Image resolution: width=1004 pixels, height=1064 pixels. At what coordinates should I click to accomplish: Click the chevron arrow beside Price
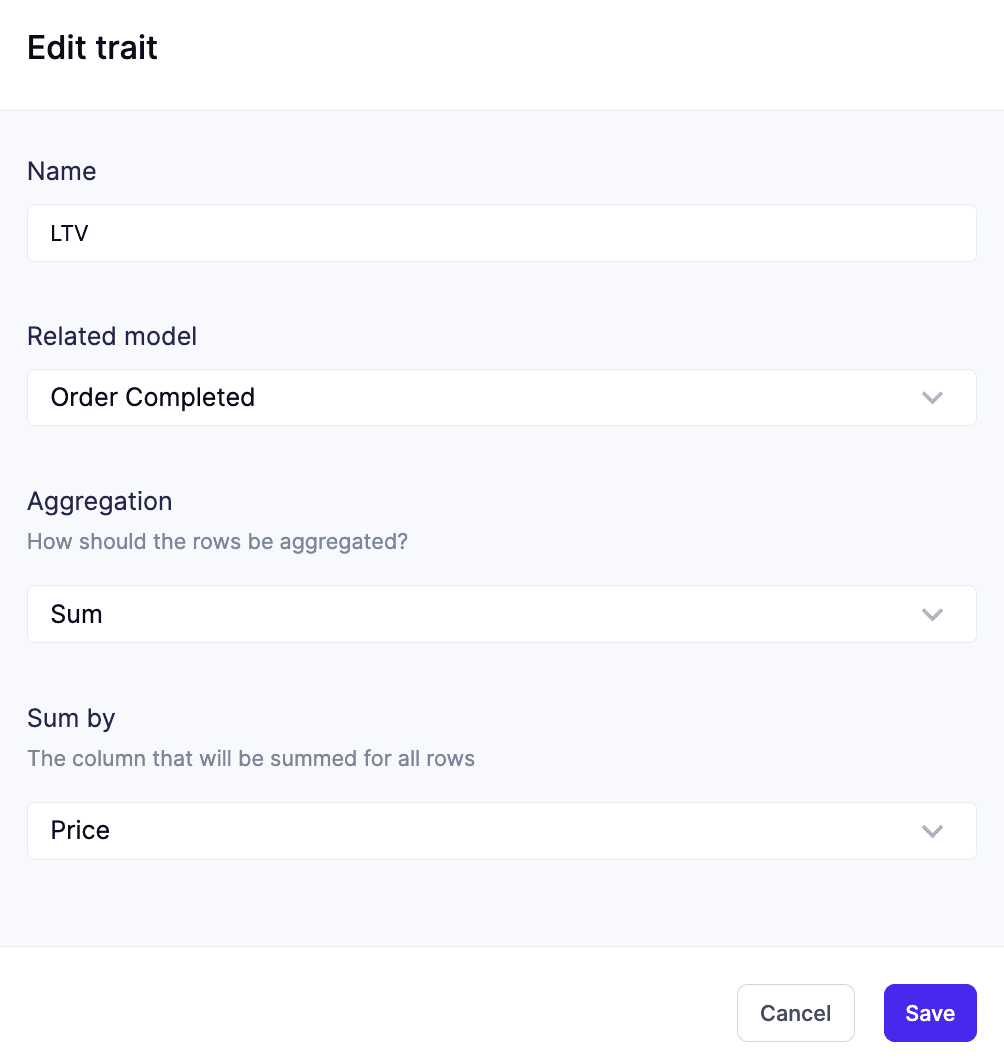pyautogui.click(x=932, y=831)
